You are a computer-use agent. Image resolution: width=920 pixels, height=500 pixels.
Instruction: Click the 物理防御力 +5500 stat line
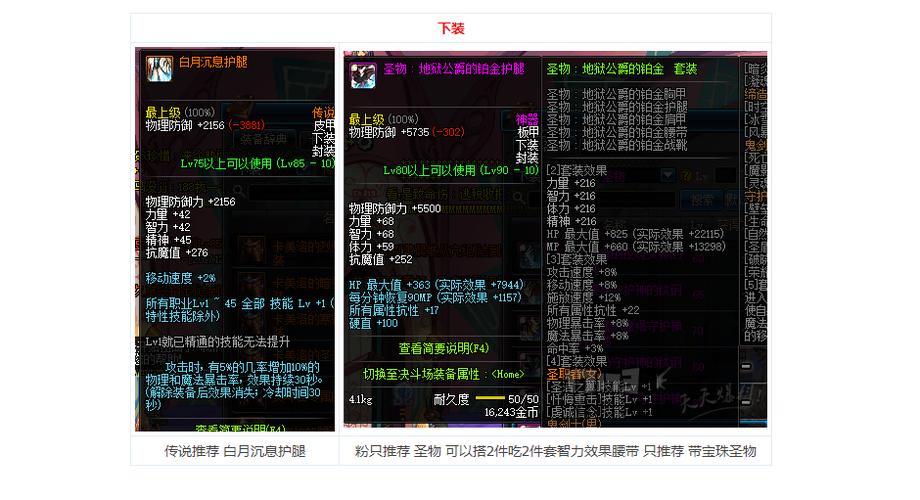[x=395, y=208]
